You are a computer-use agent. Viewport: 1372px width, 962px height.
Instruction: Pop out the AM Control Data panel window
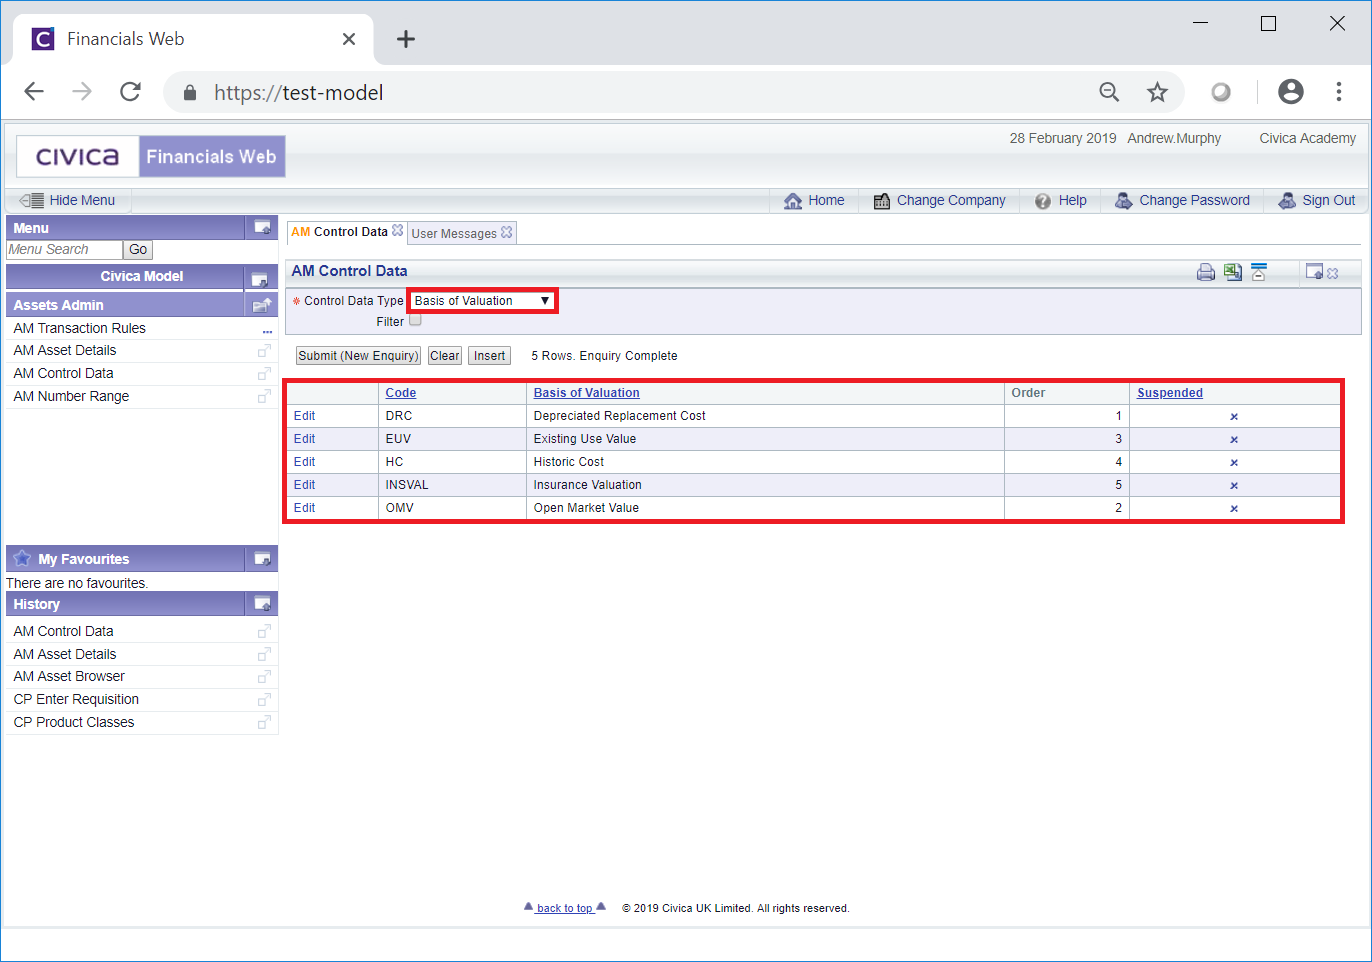pyautogui.click(x=1314, y=272)
